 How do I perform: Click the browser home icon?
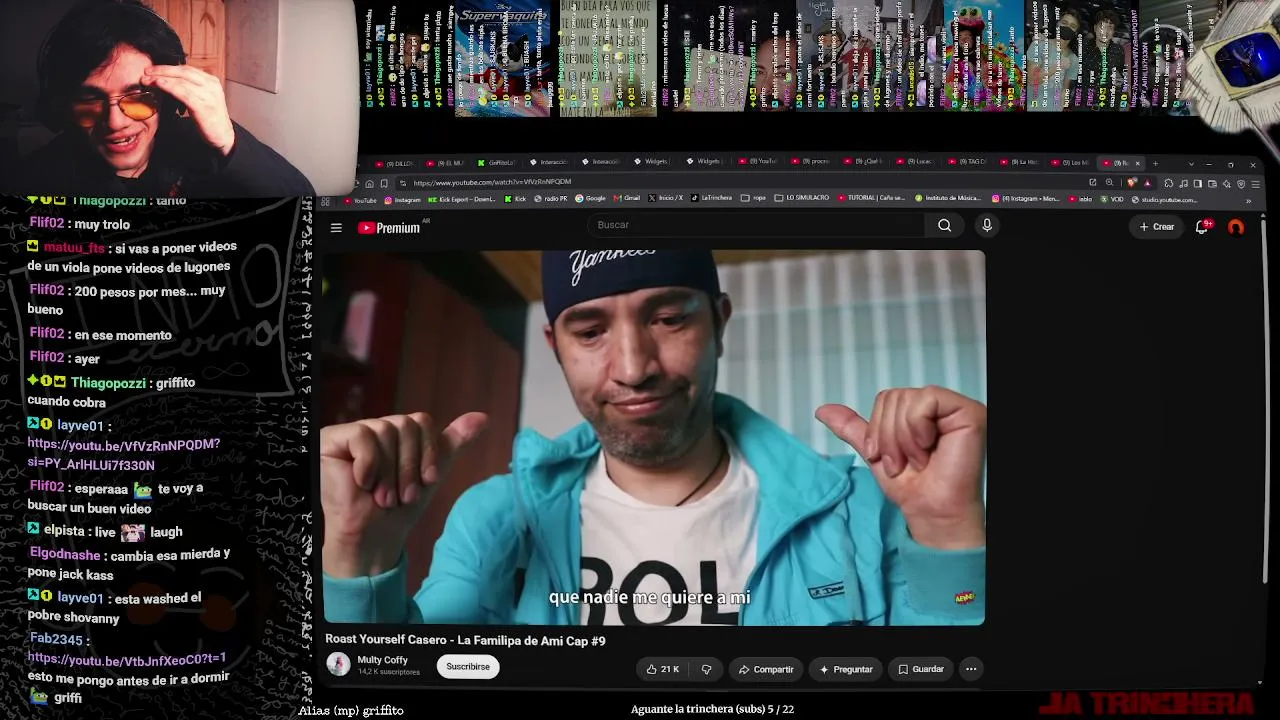[x=369, y=183]
